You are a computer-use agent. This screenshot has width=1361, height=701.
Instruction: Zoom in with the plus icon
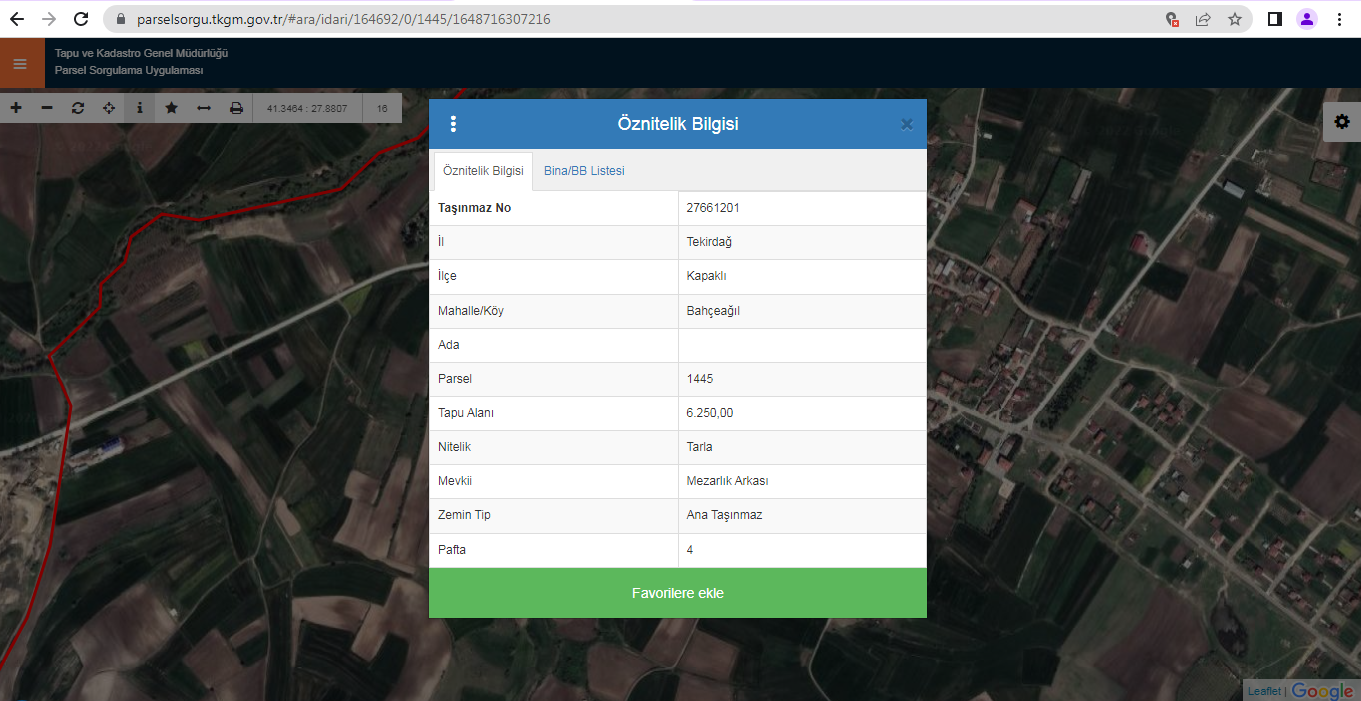click(x=16, y=108)
